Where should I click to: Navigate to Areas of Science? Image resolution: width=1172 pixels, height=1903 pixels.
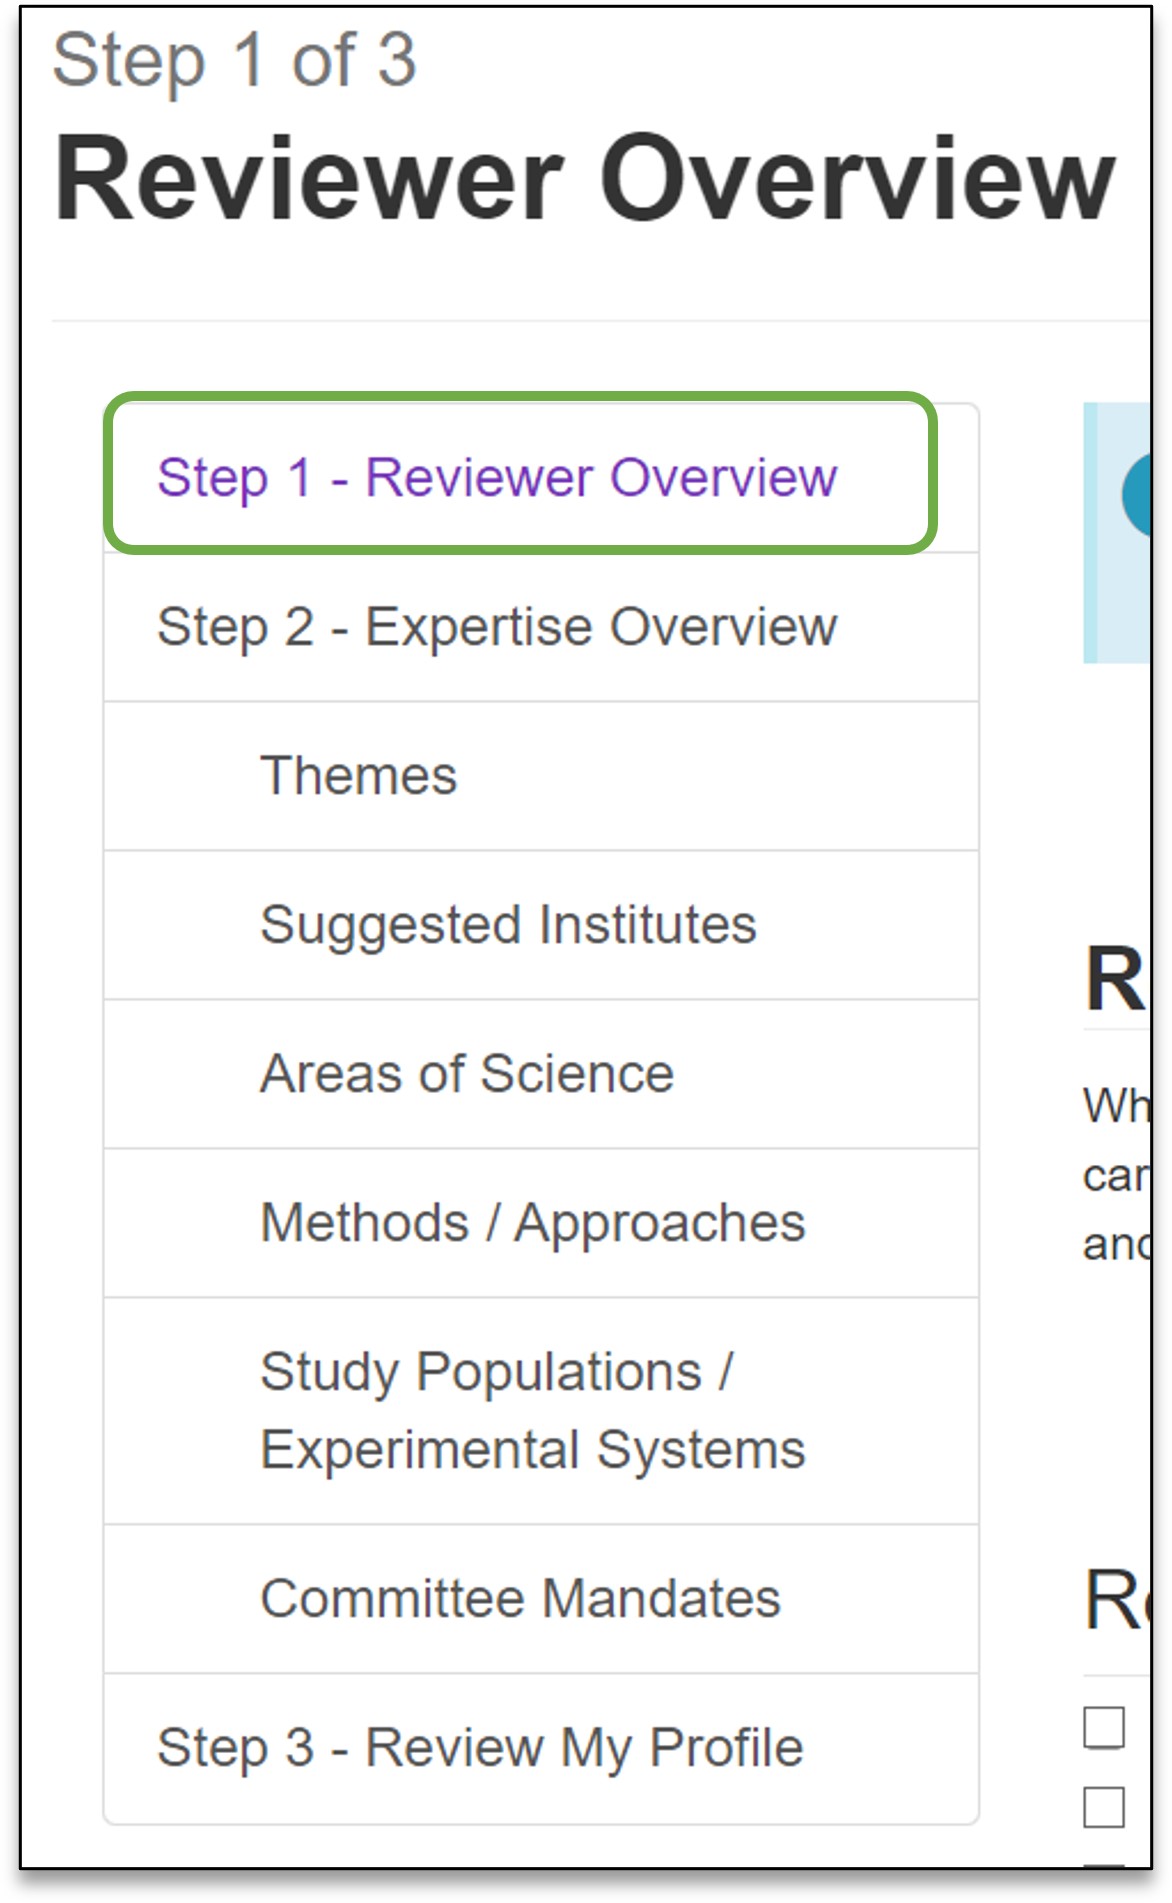467,1074
